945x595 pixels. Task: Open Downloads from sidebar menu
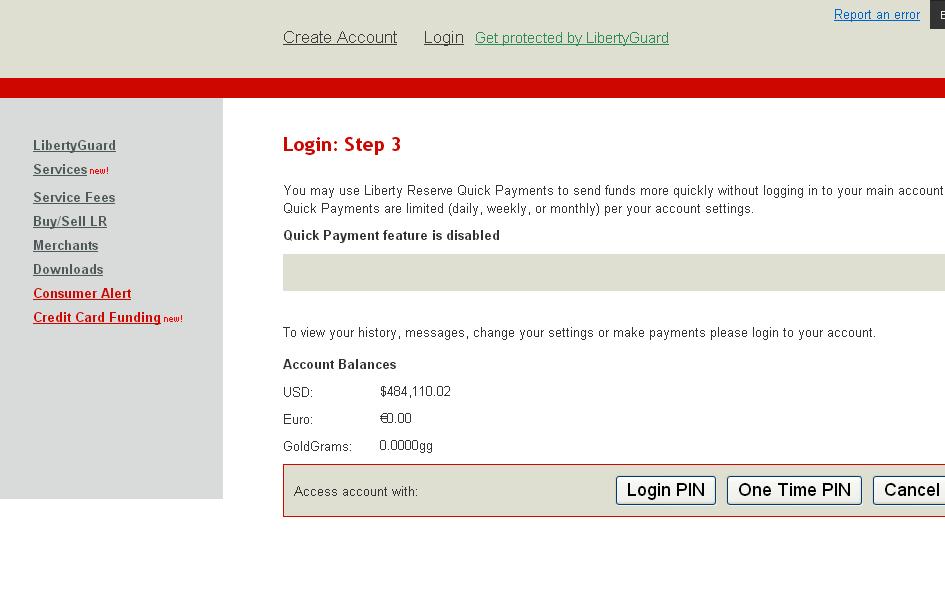68,269
